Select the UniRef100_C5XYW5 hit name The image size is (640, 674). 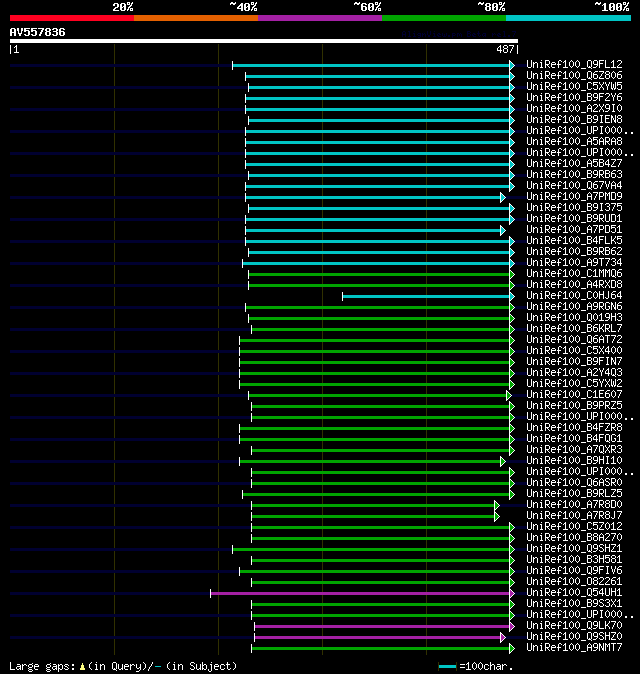point(574,86)
